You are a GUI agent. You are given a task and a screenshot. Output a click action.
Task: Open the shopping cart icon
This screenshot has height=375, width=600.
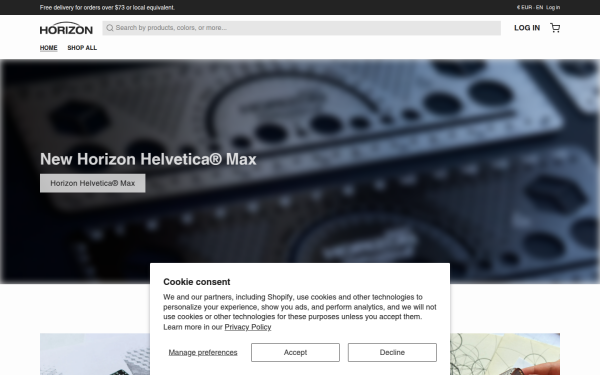pyautogui.click(x=555, y=28)
